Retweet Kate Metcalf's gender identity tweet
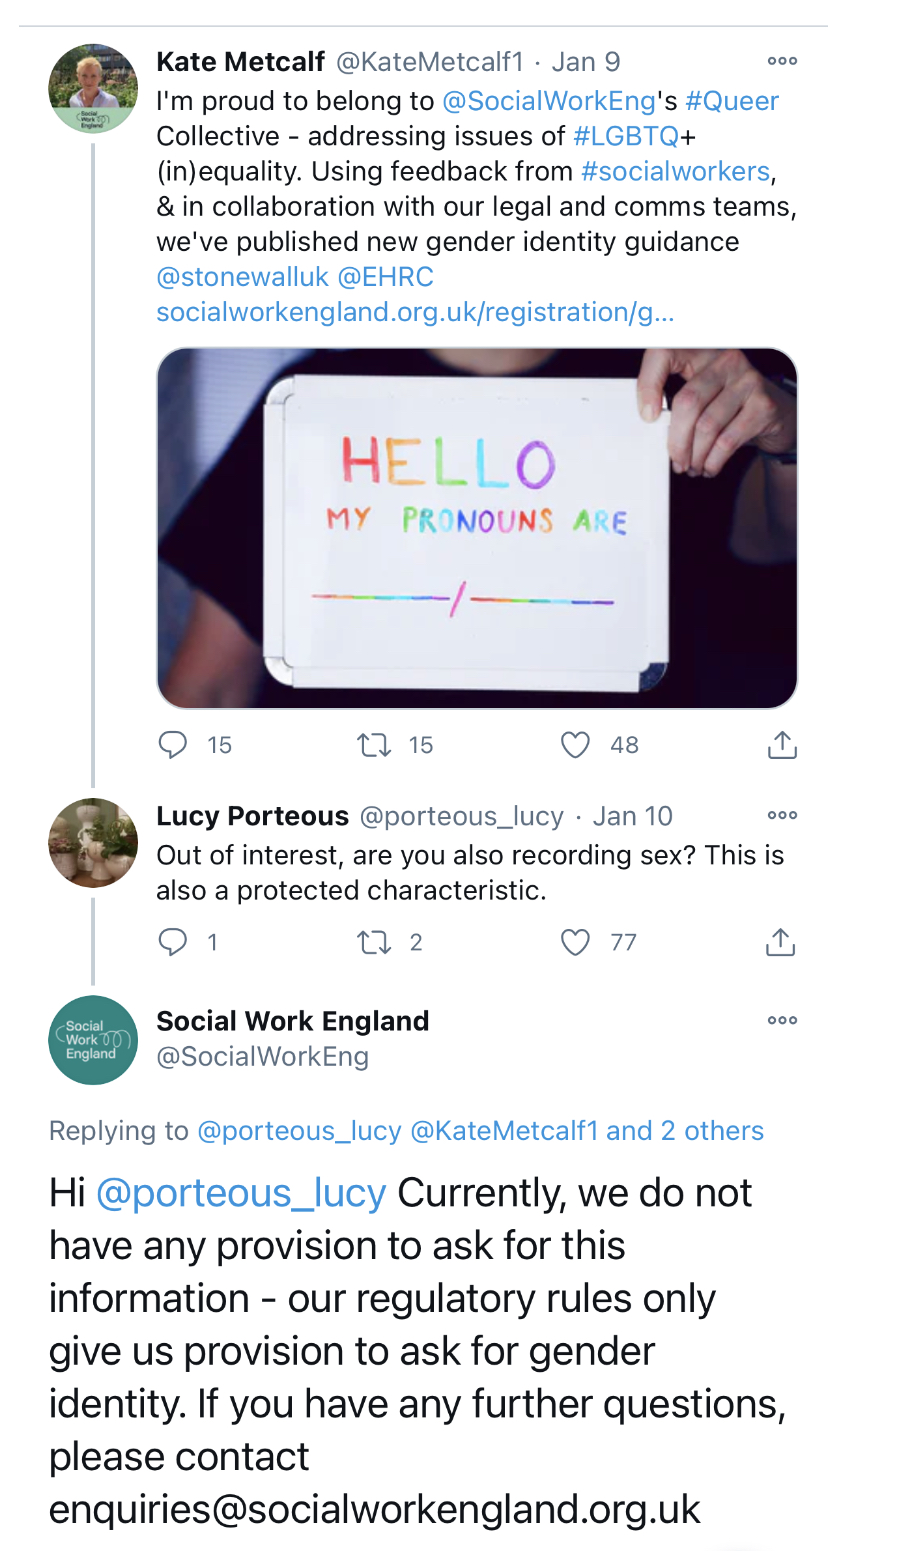The width and height of the screenshot is (910, 1551). (374, 745)
